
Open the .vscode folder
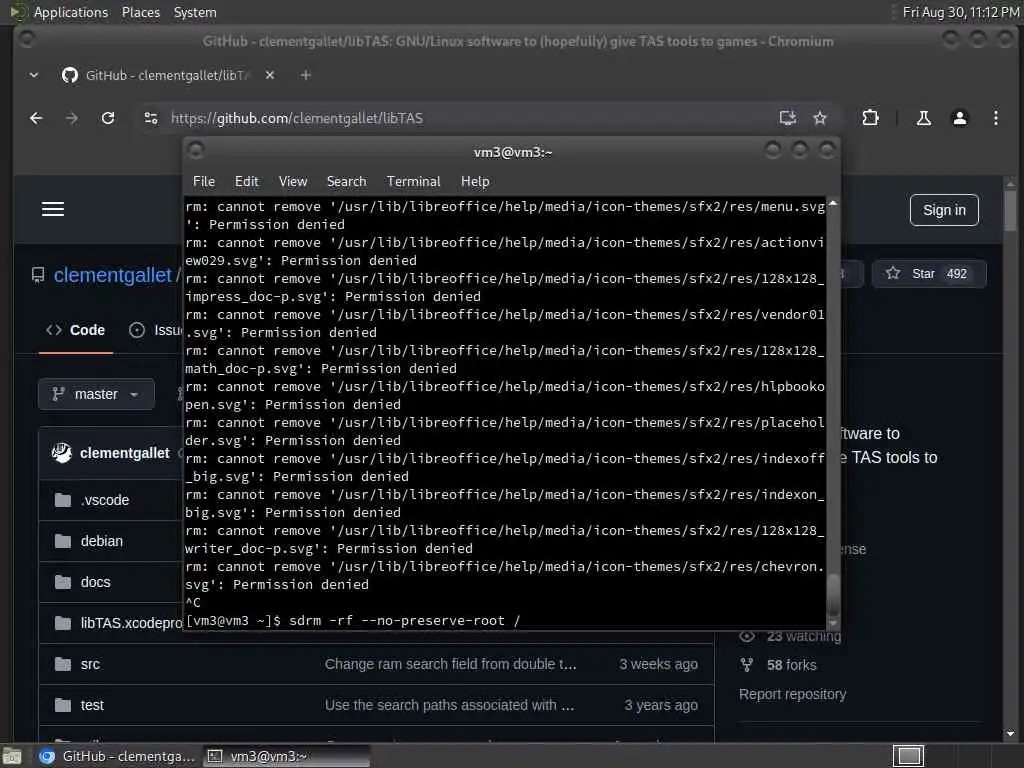tap(105, 500)
